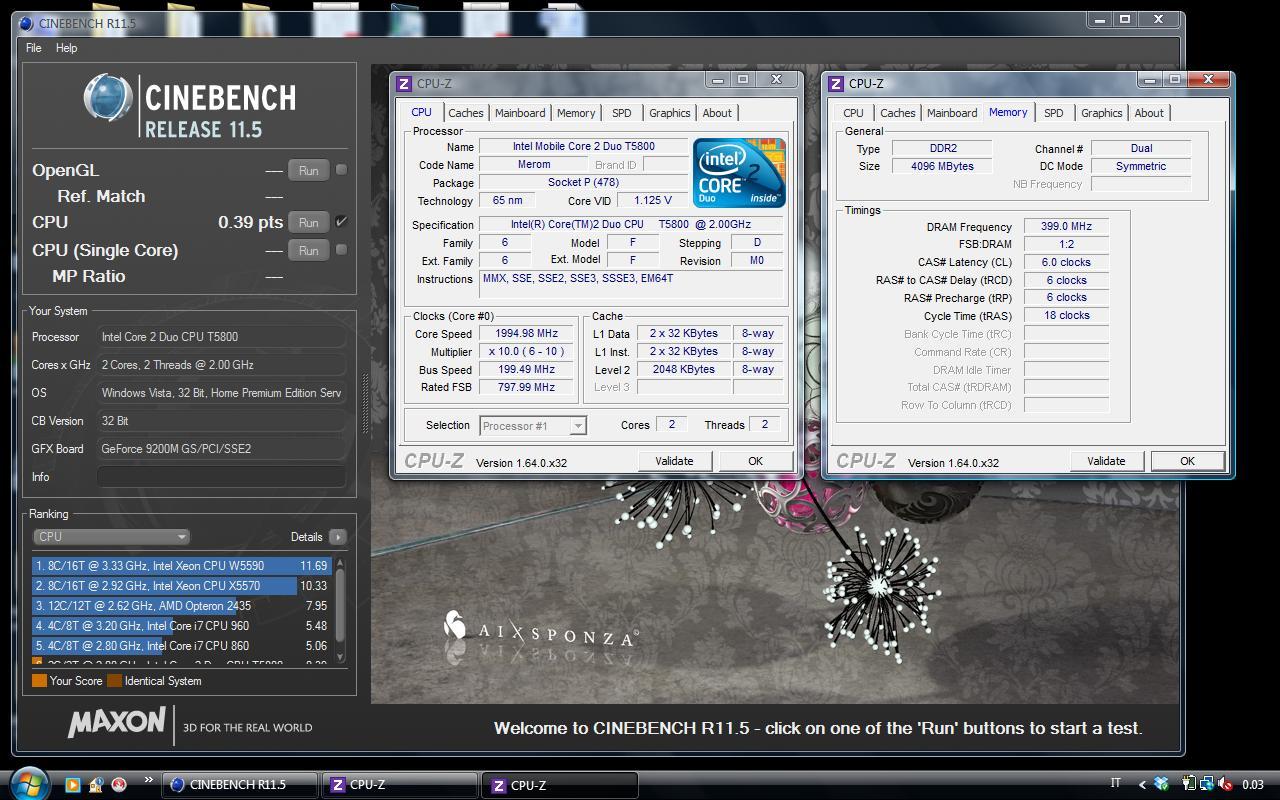
Task: Click the Core Speed 1994.98 MHz value
Action: click(x=526, y=334)
